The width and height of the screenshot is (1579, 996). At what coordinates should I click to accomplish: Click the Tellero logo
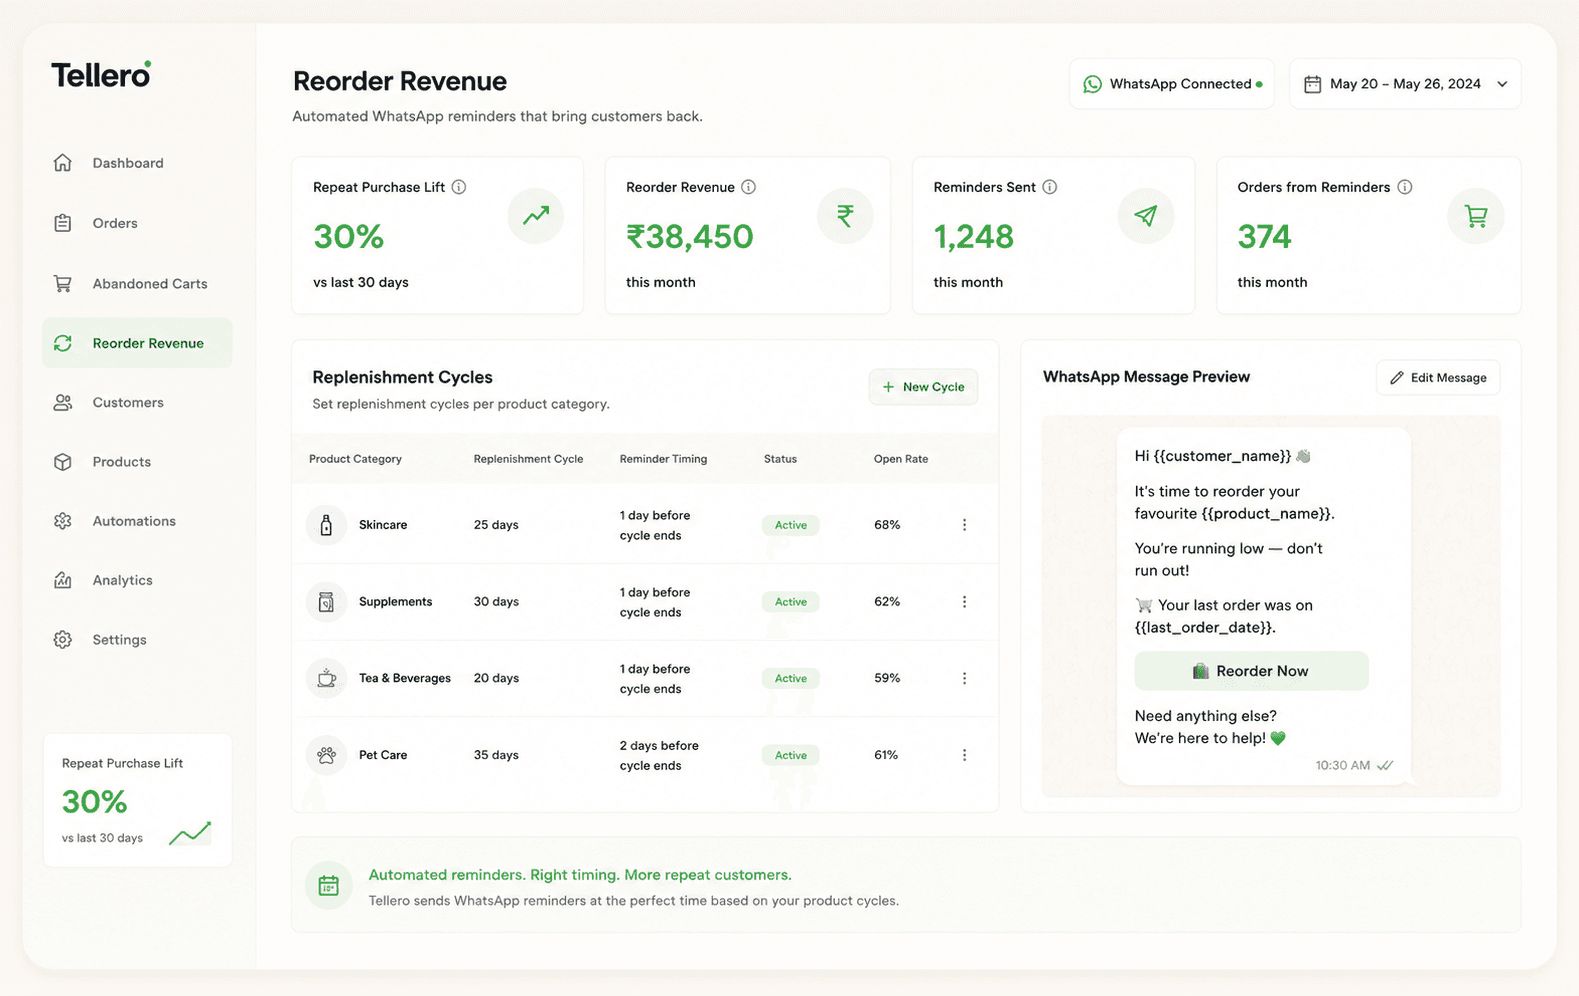point(101,75)
